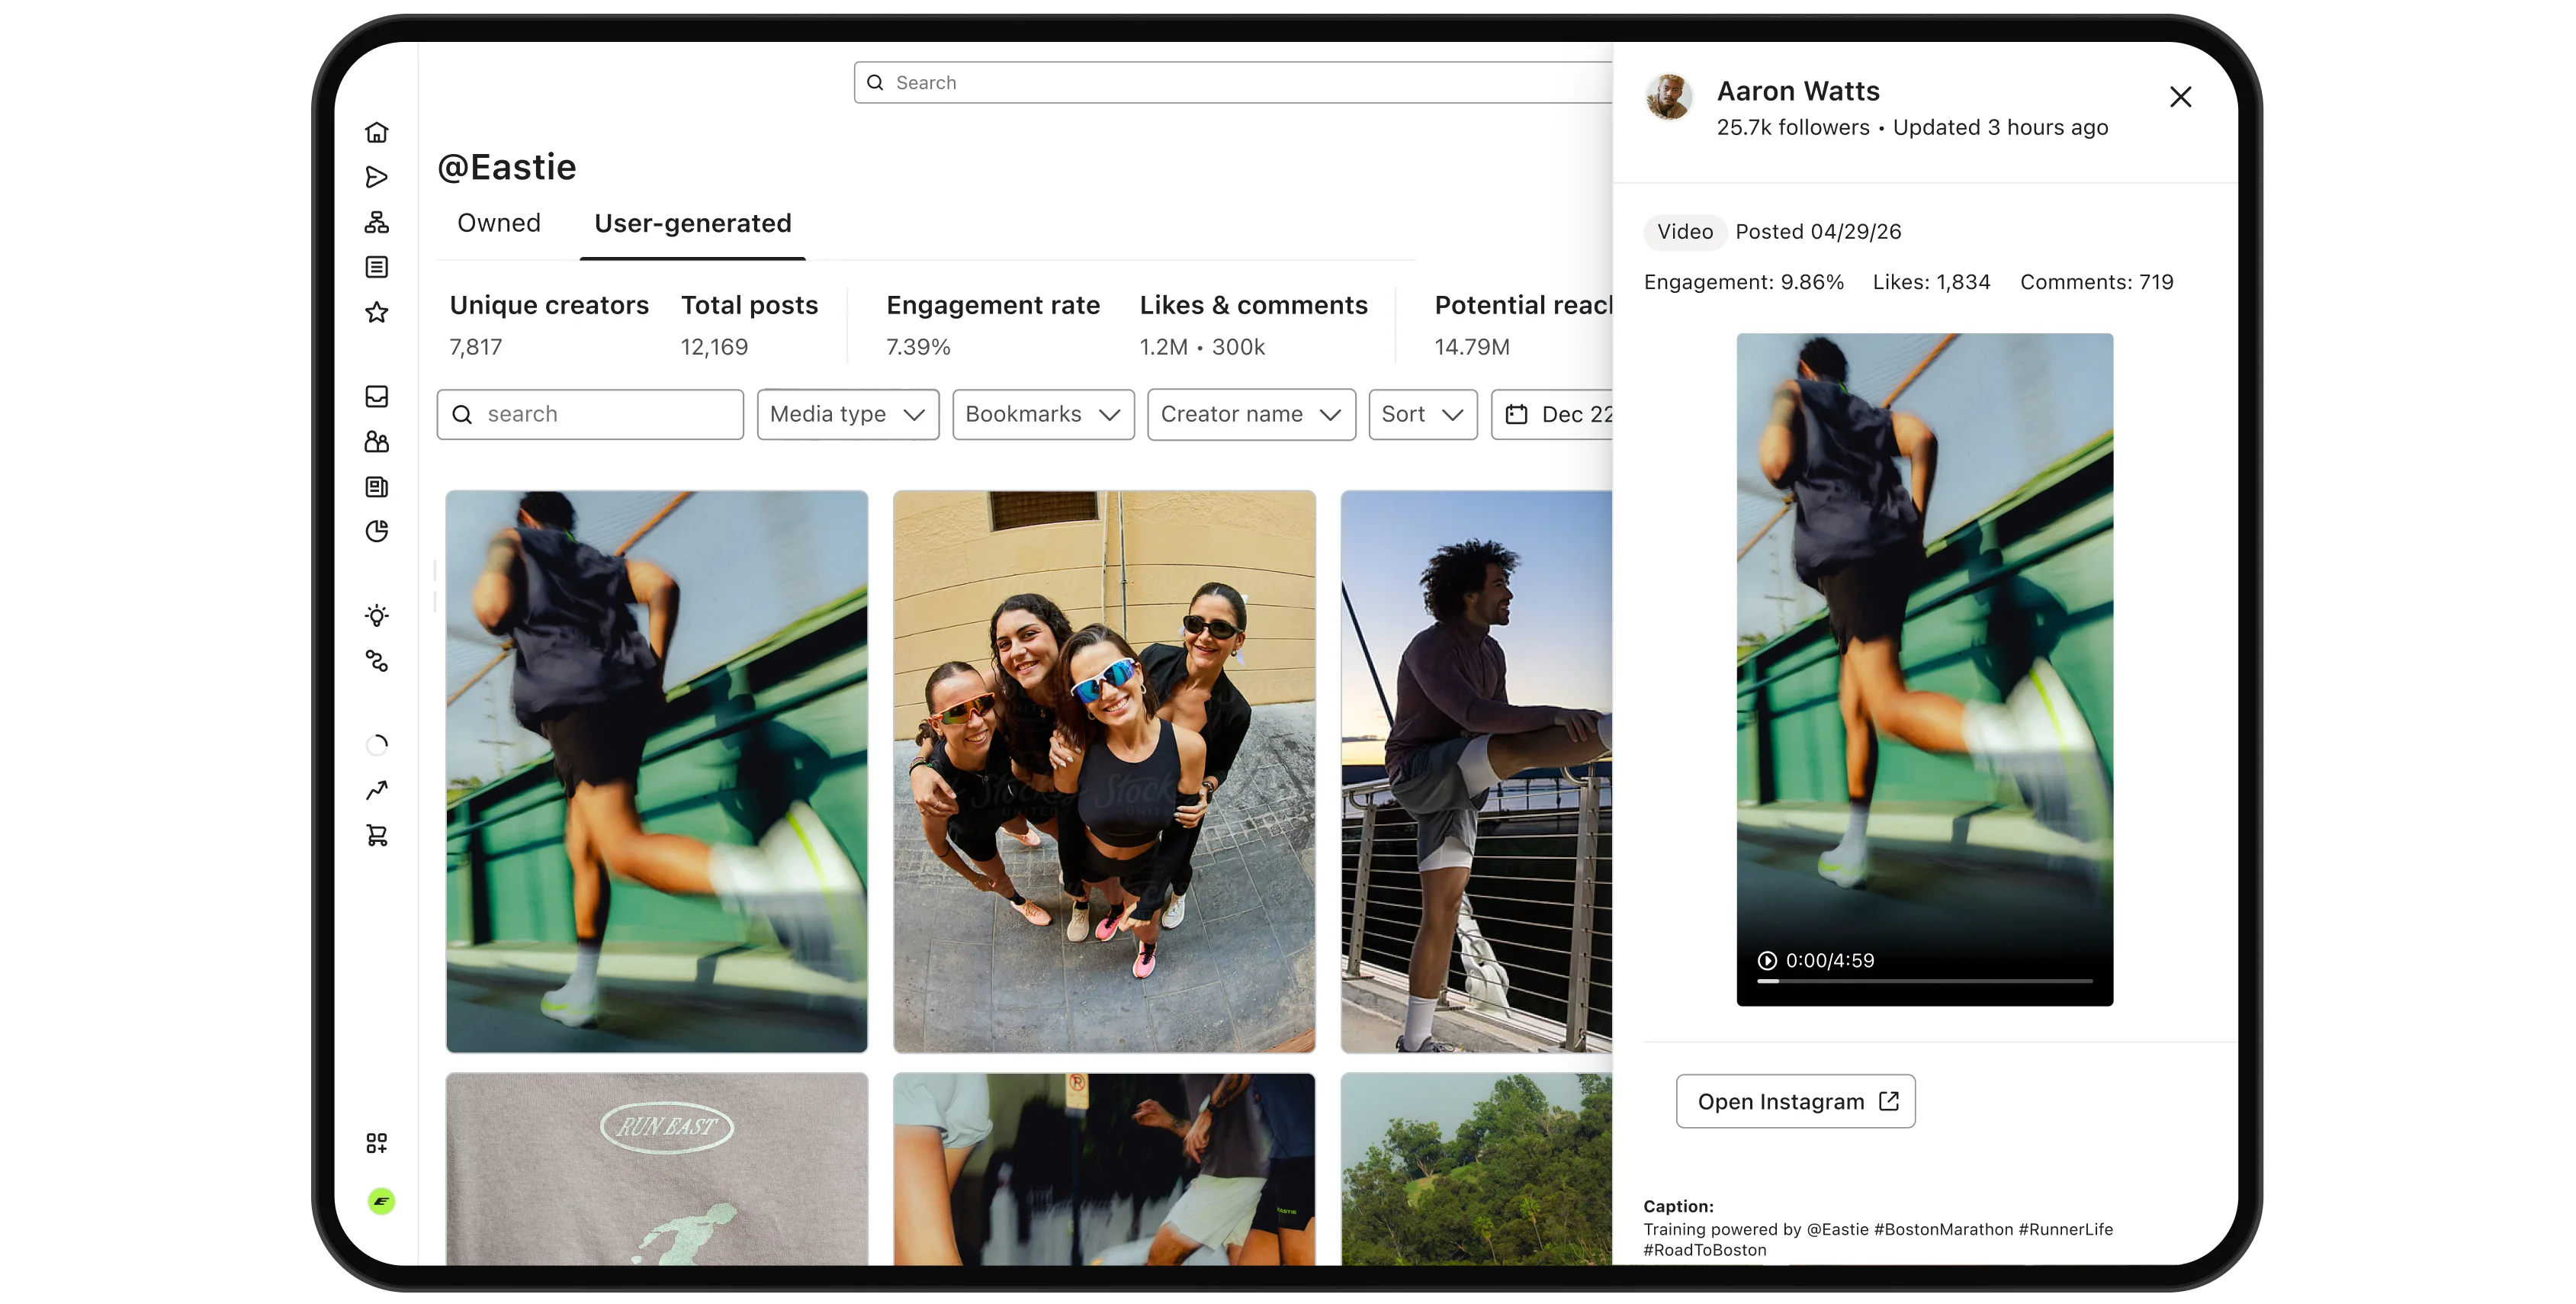Click Aaron Watts profile picture
The width and height of the screenshot is (2576, 1304).
click(1668, 97)
